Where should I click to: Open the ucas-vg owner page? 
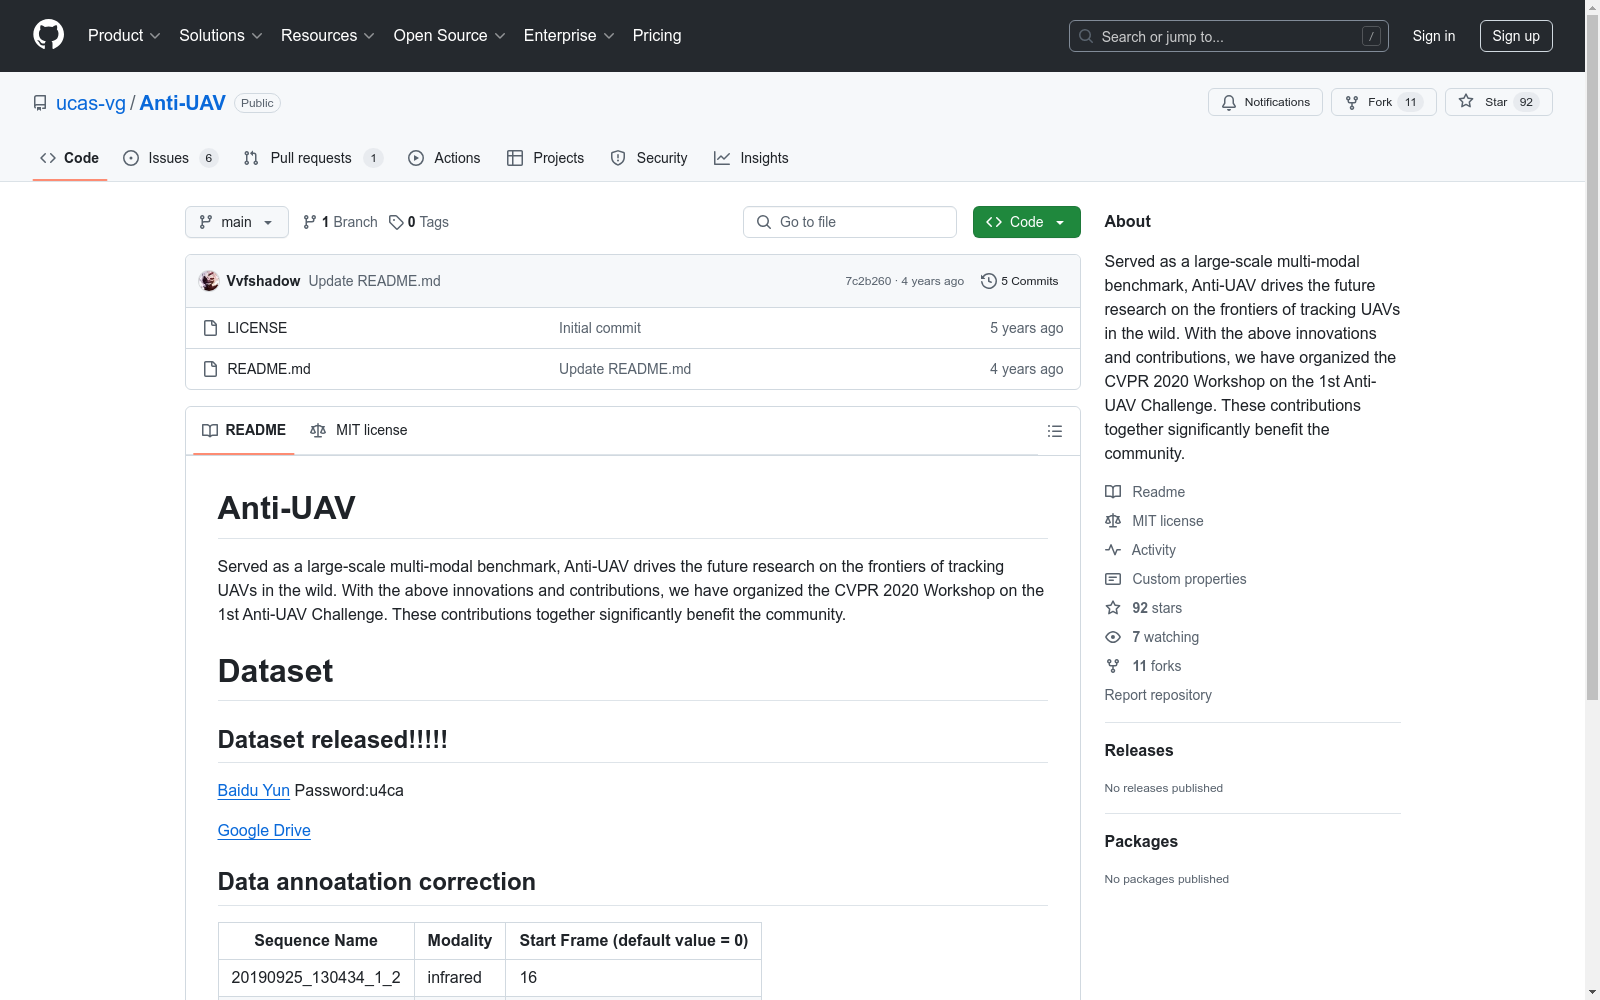pyautogui.click(x=91, y=103)
